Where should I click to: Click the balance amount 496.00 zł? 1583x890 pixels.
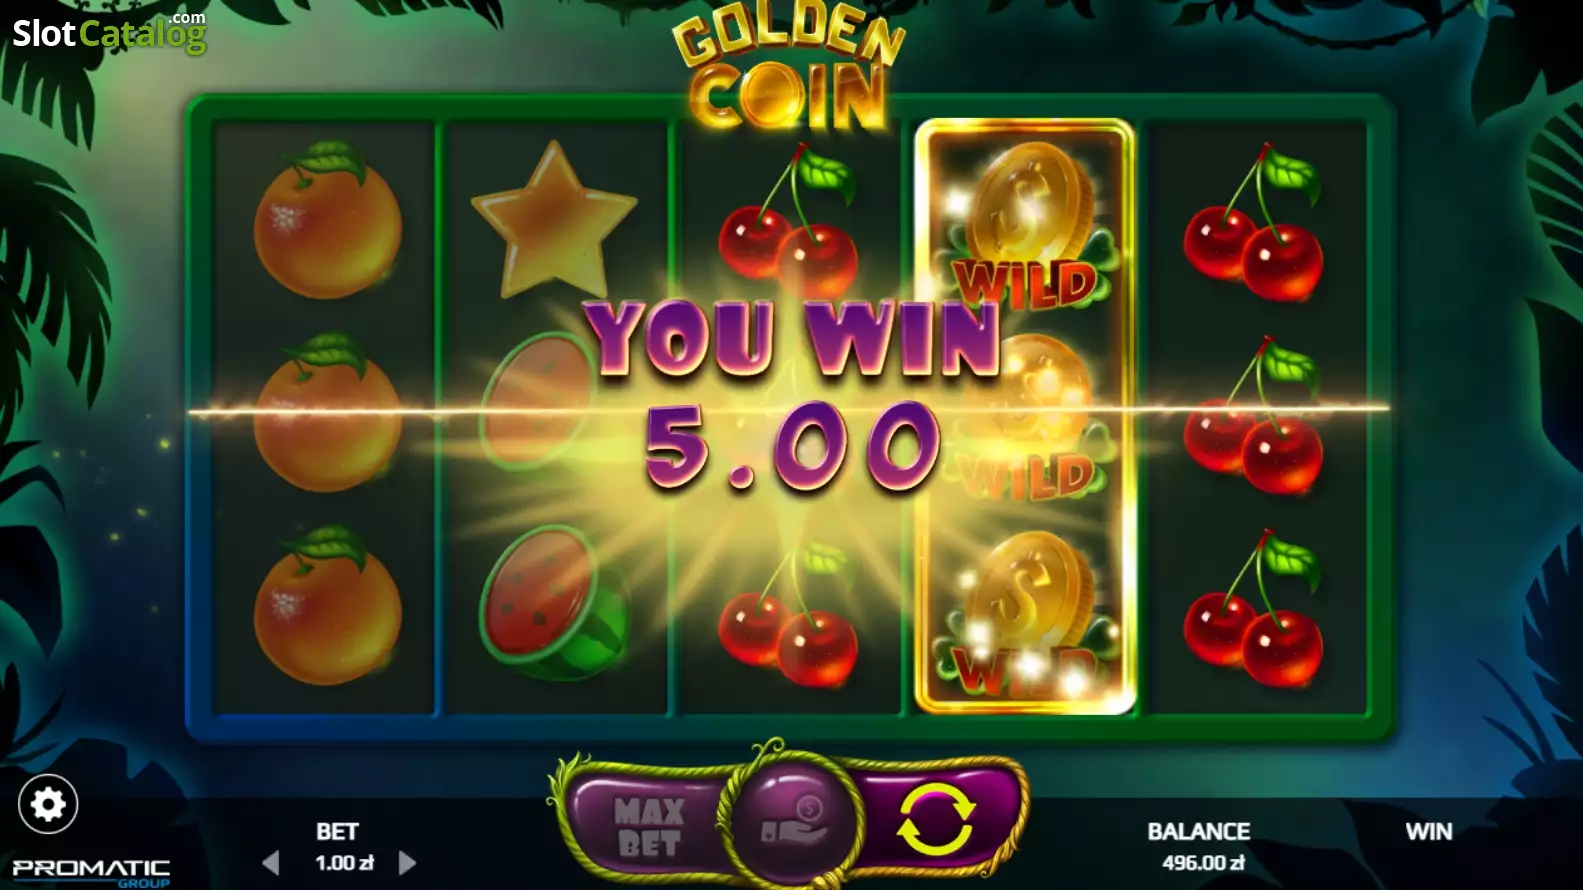tap(1203, 863)
